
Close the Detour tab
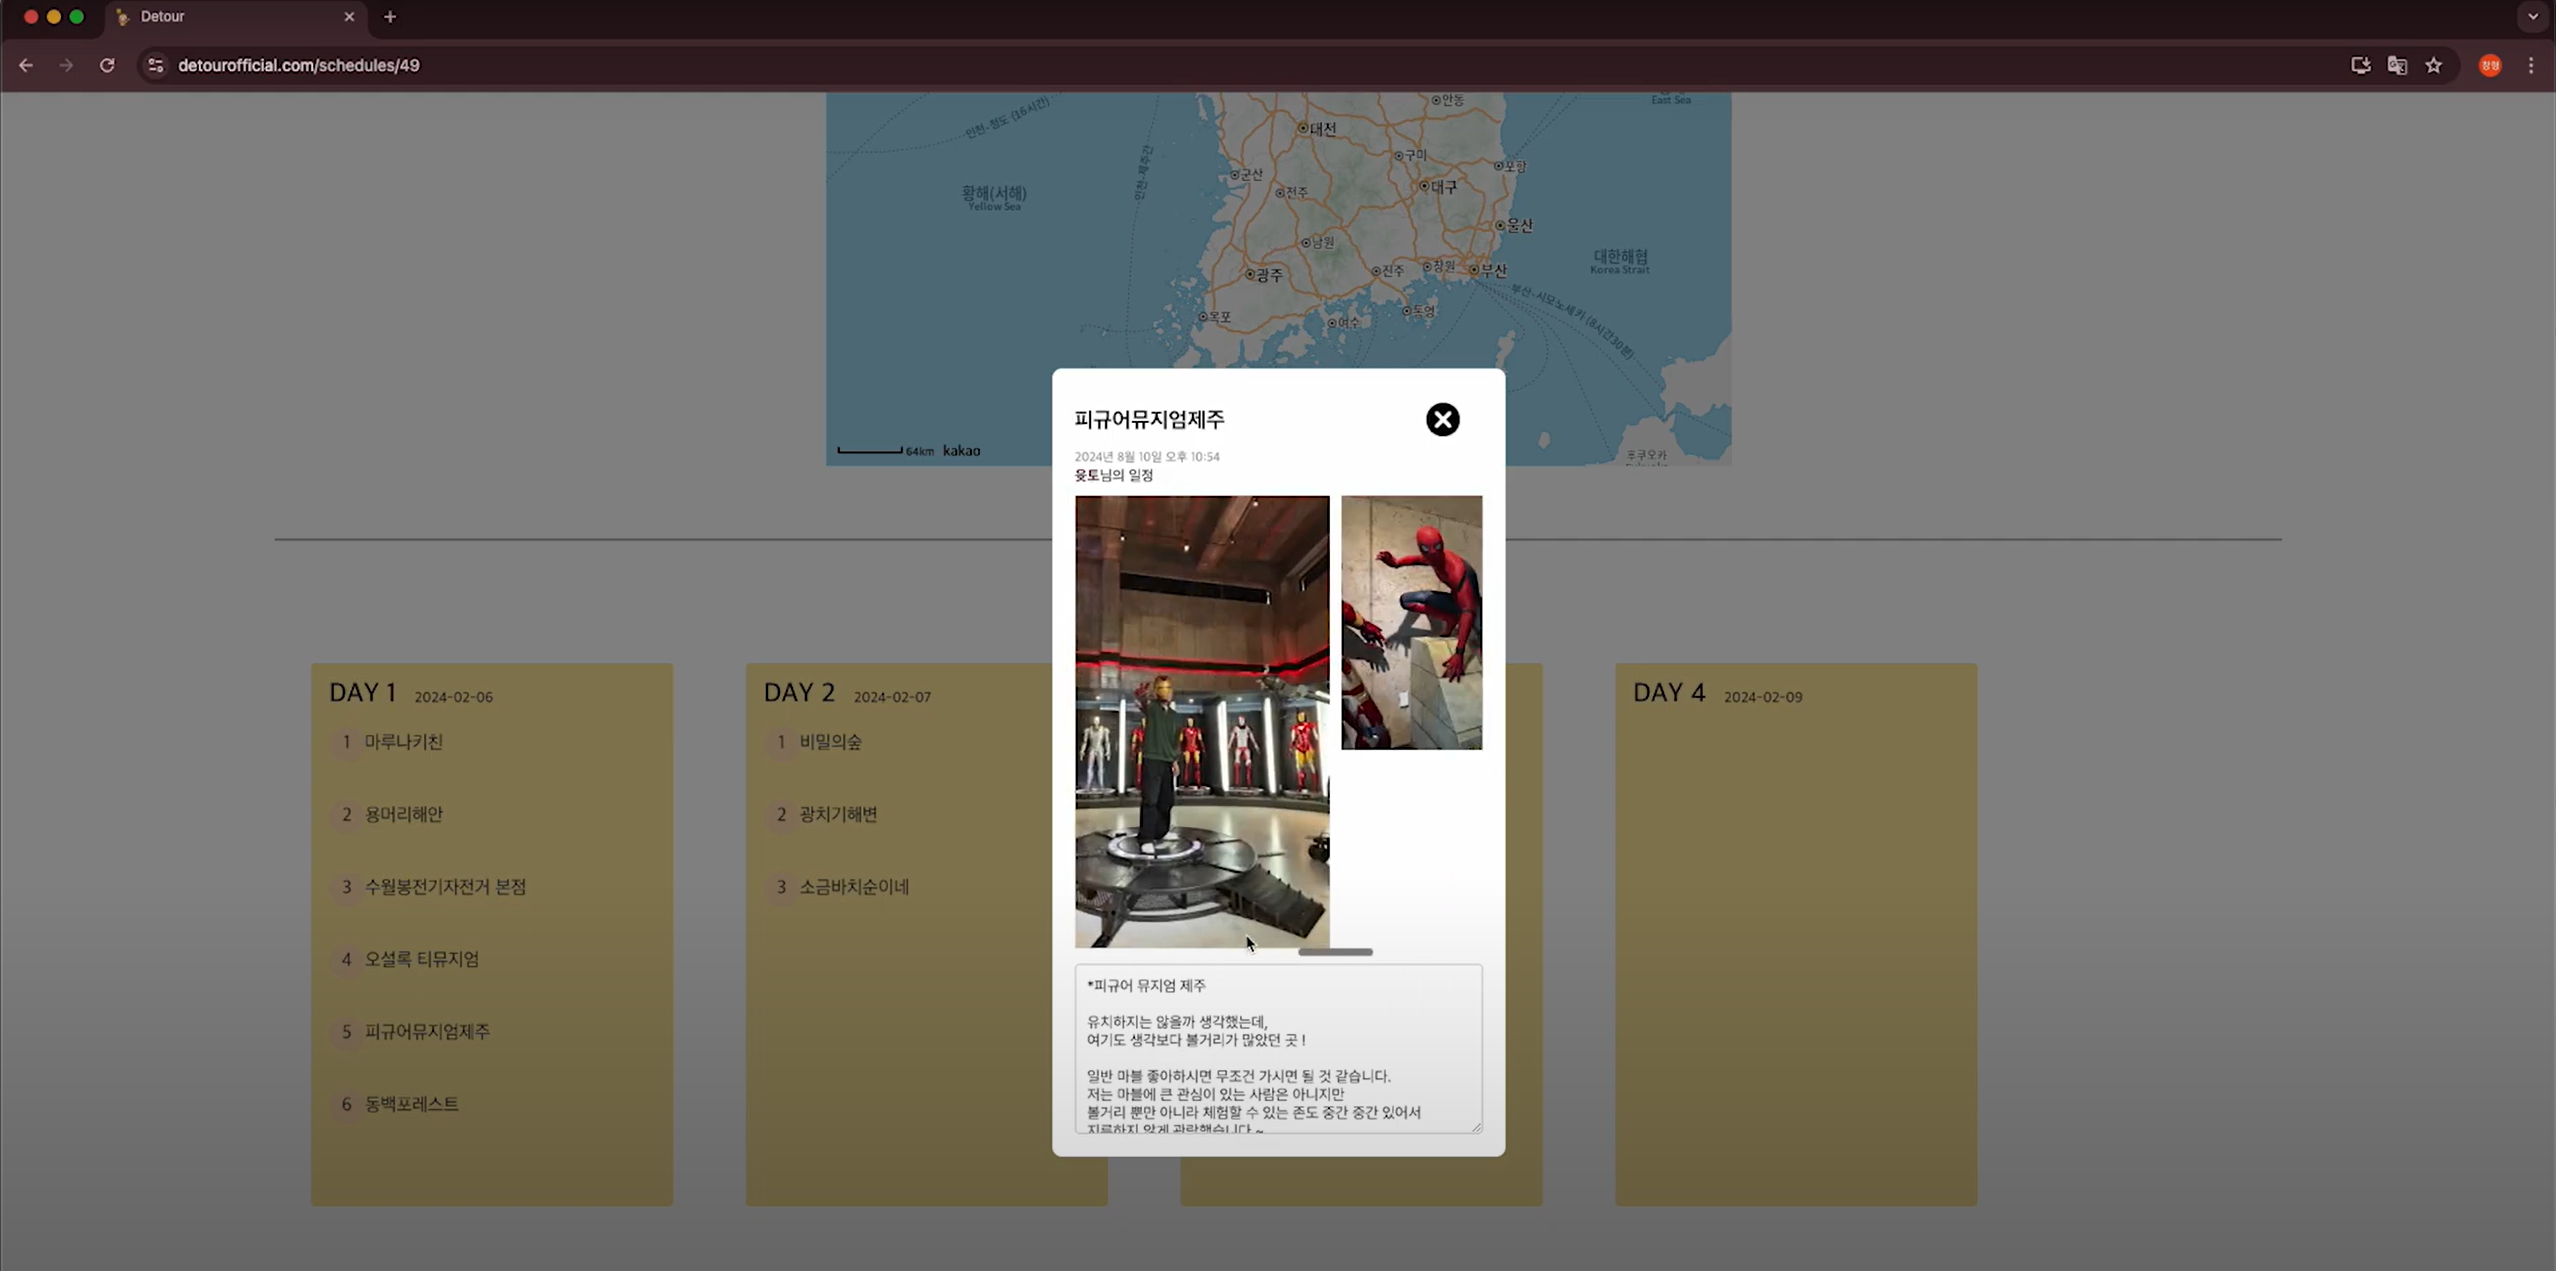349,16
